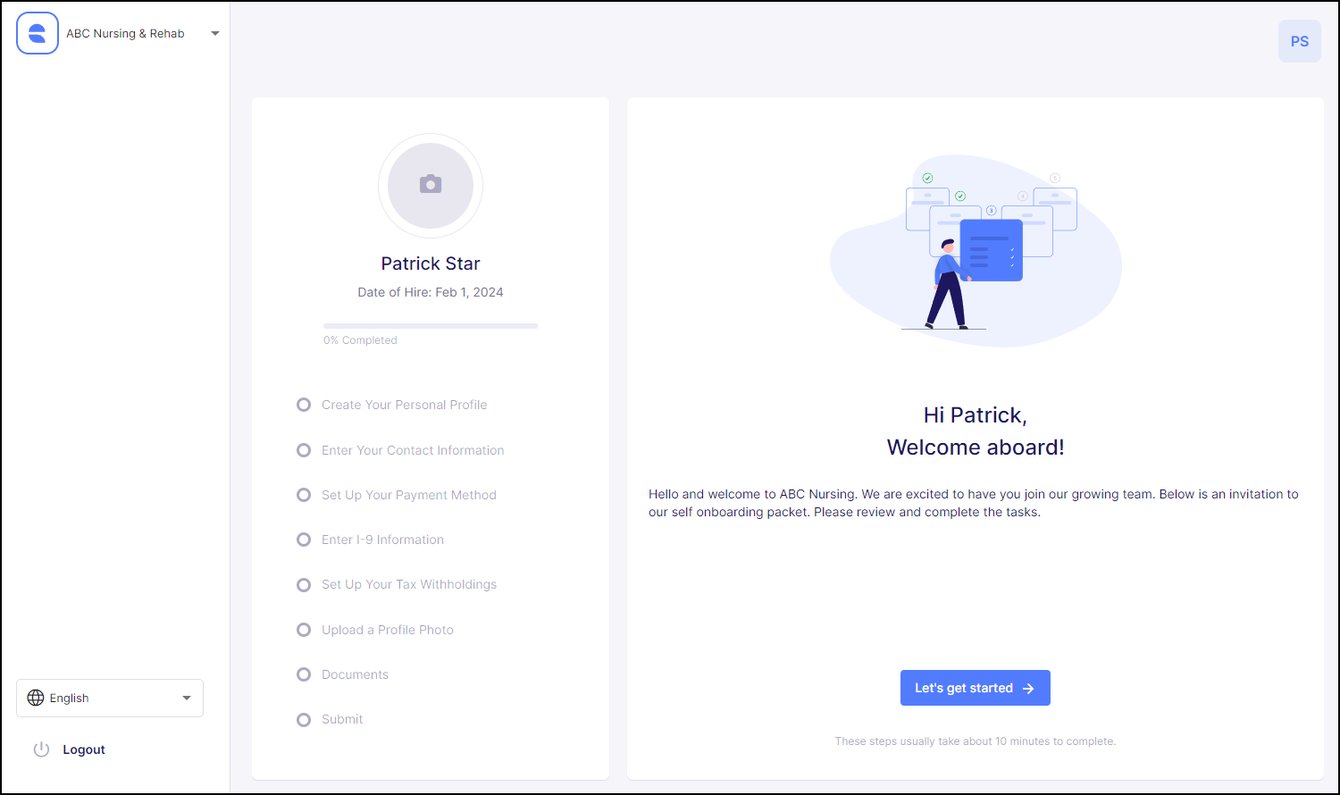Select the Enter Your Contact Information circle
Viewport: 1340px width, 795px height.
click(x=304, y=450)
